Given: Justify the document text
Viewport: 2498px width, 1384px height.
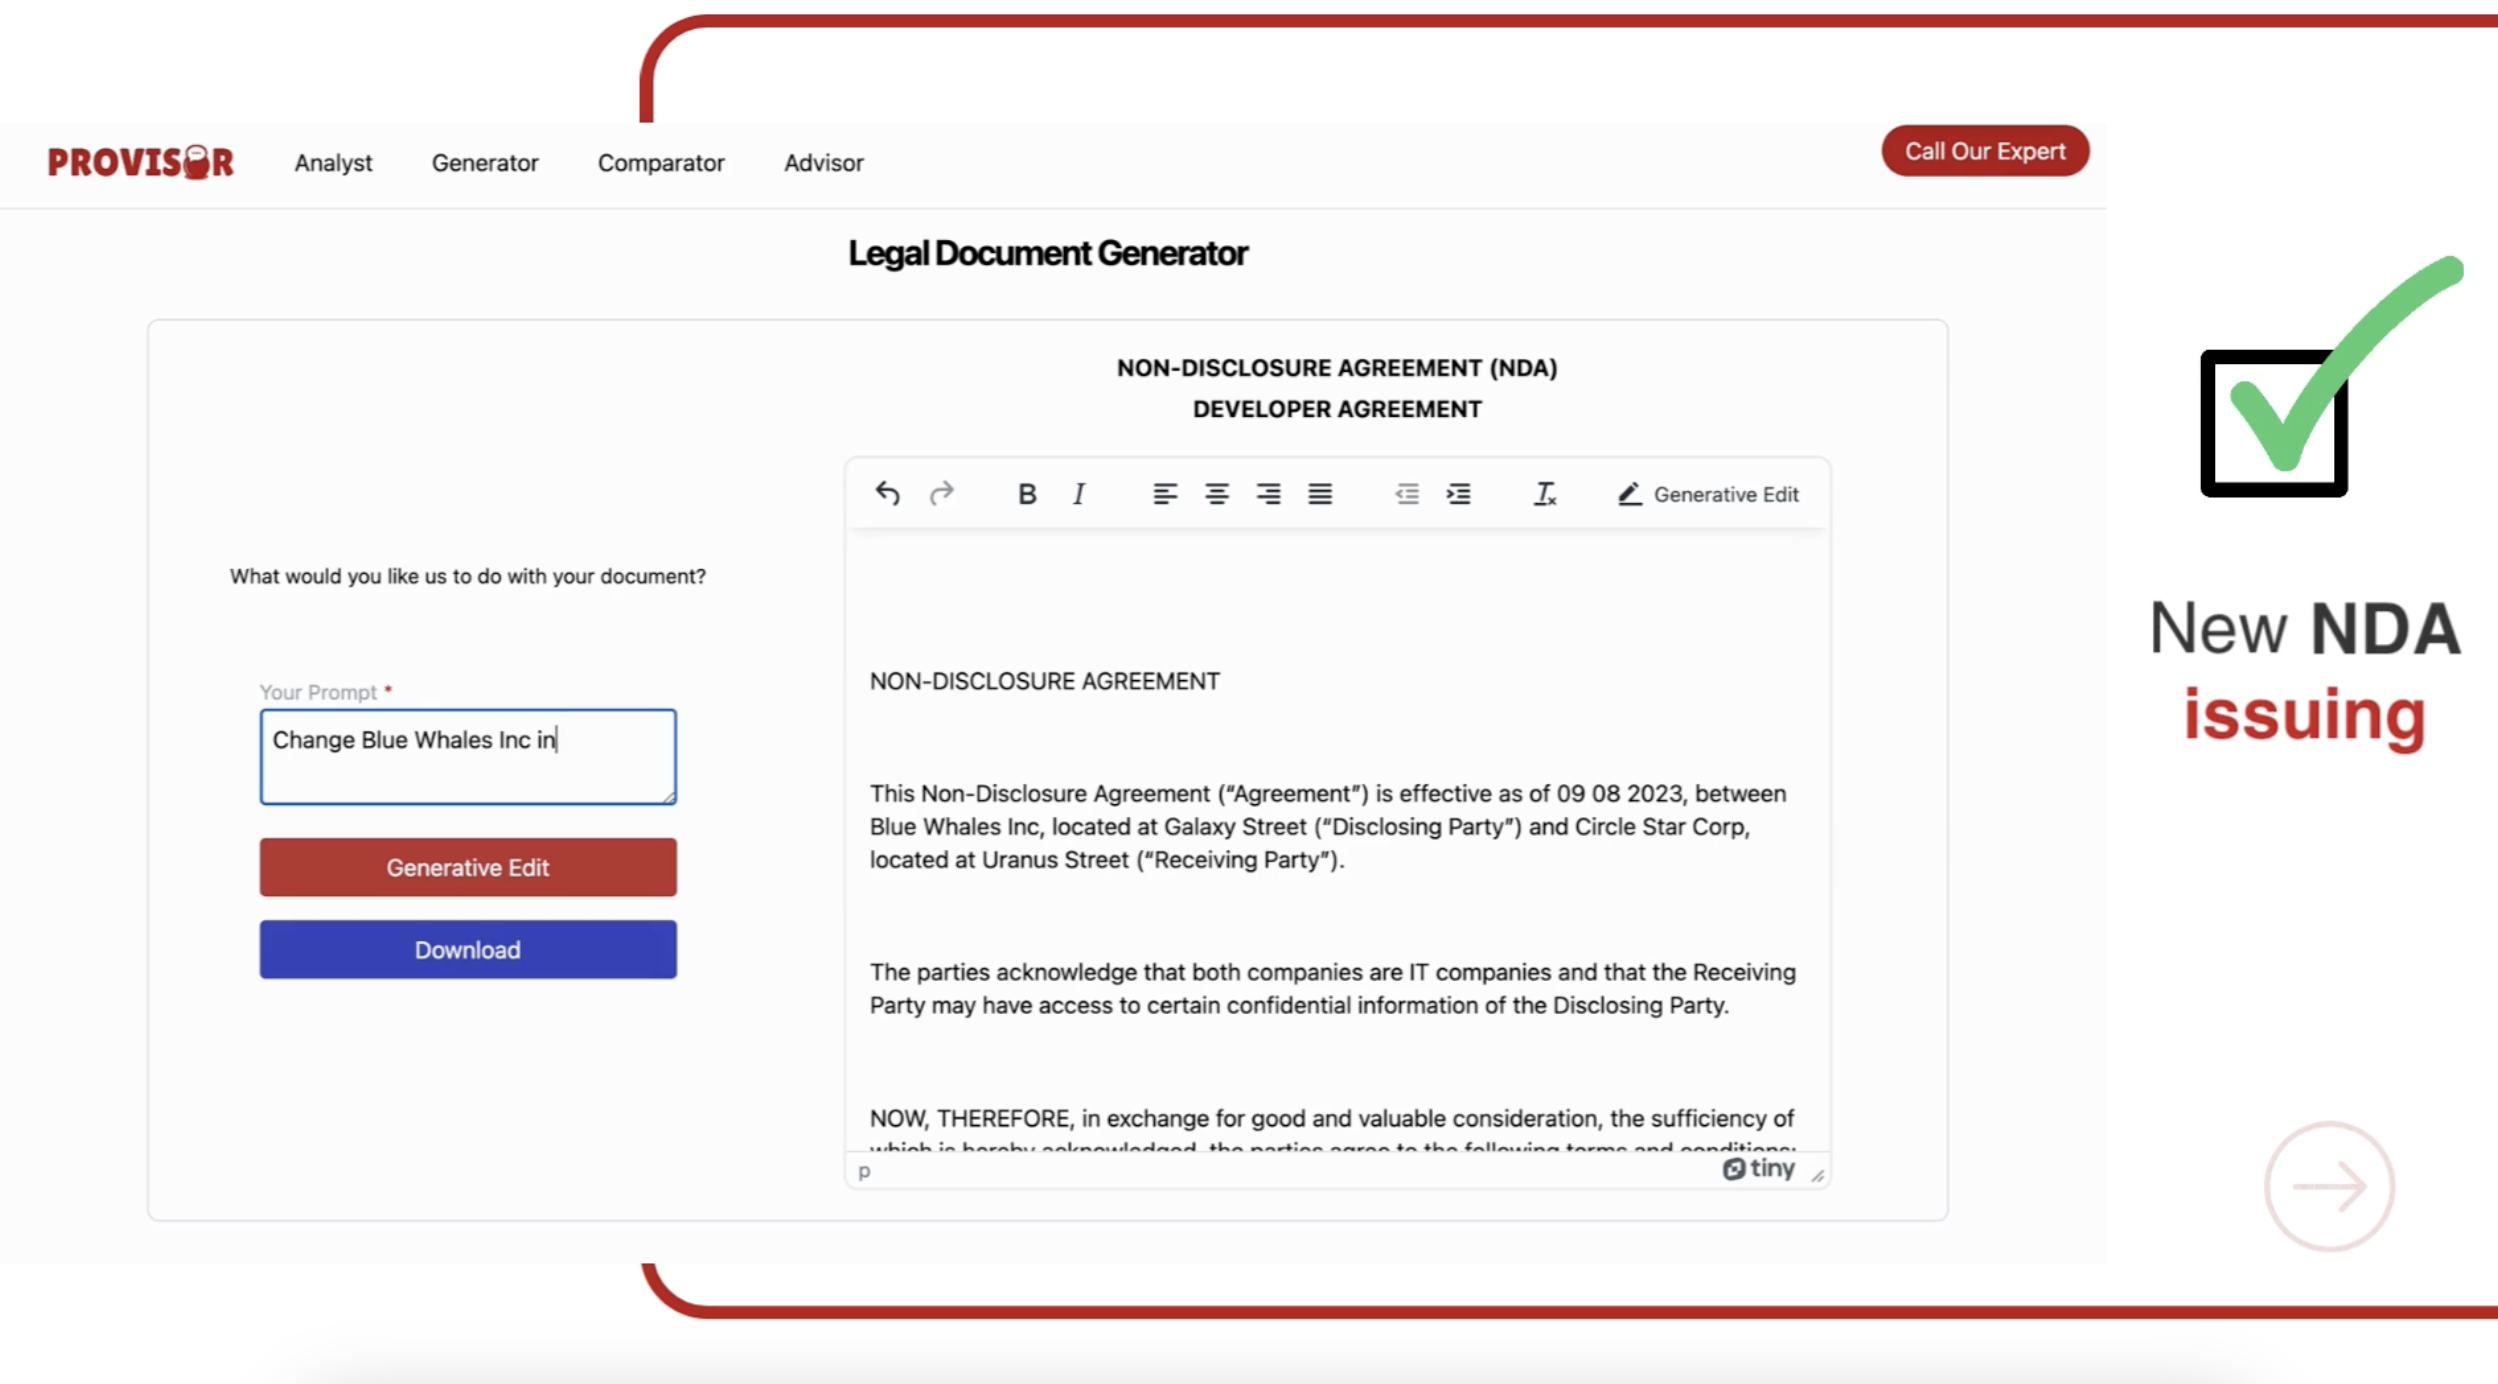Looking at the screenshot, I should coord(1320,494).
